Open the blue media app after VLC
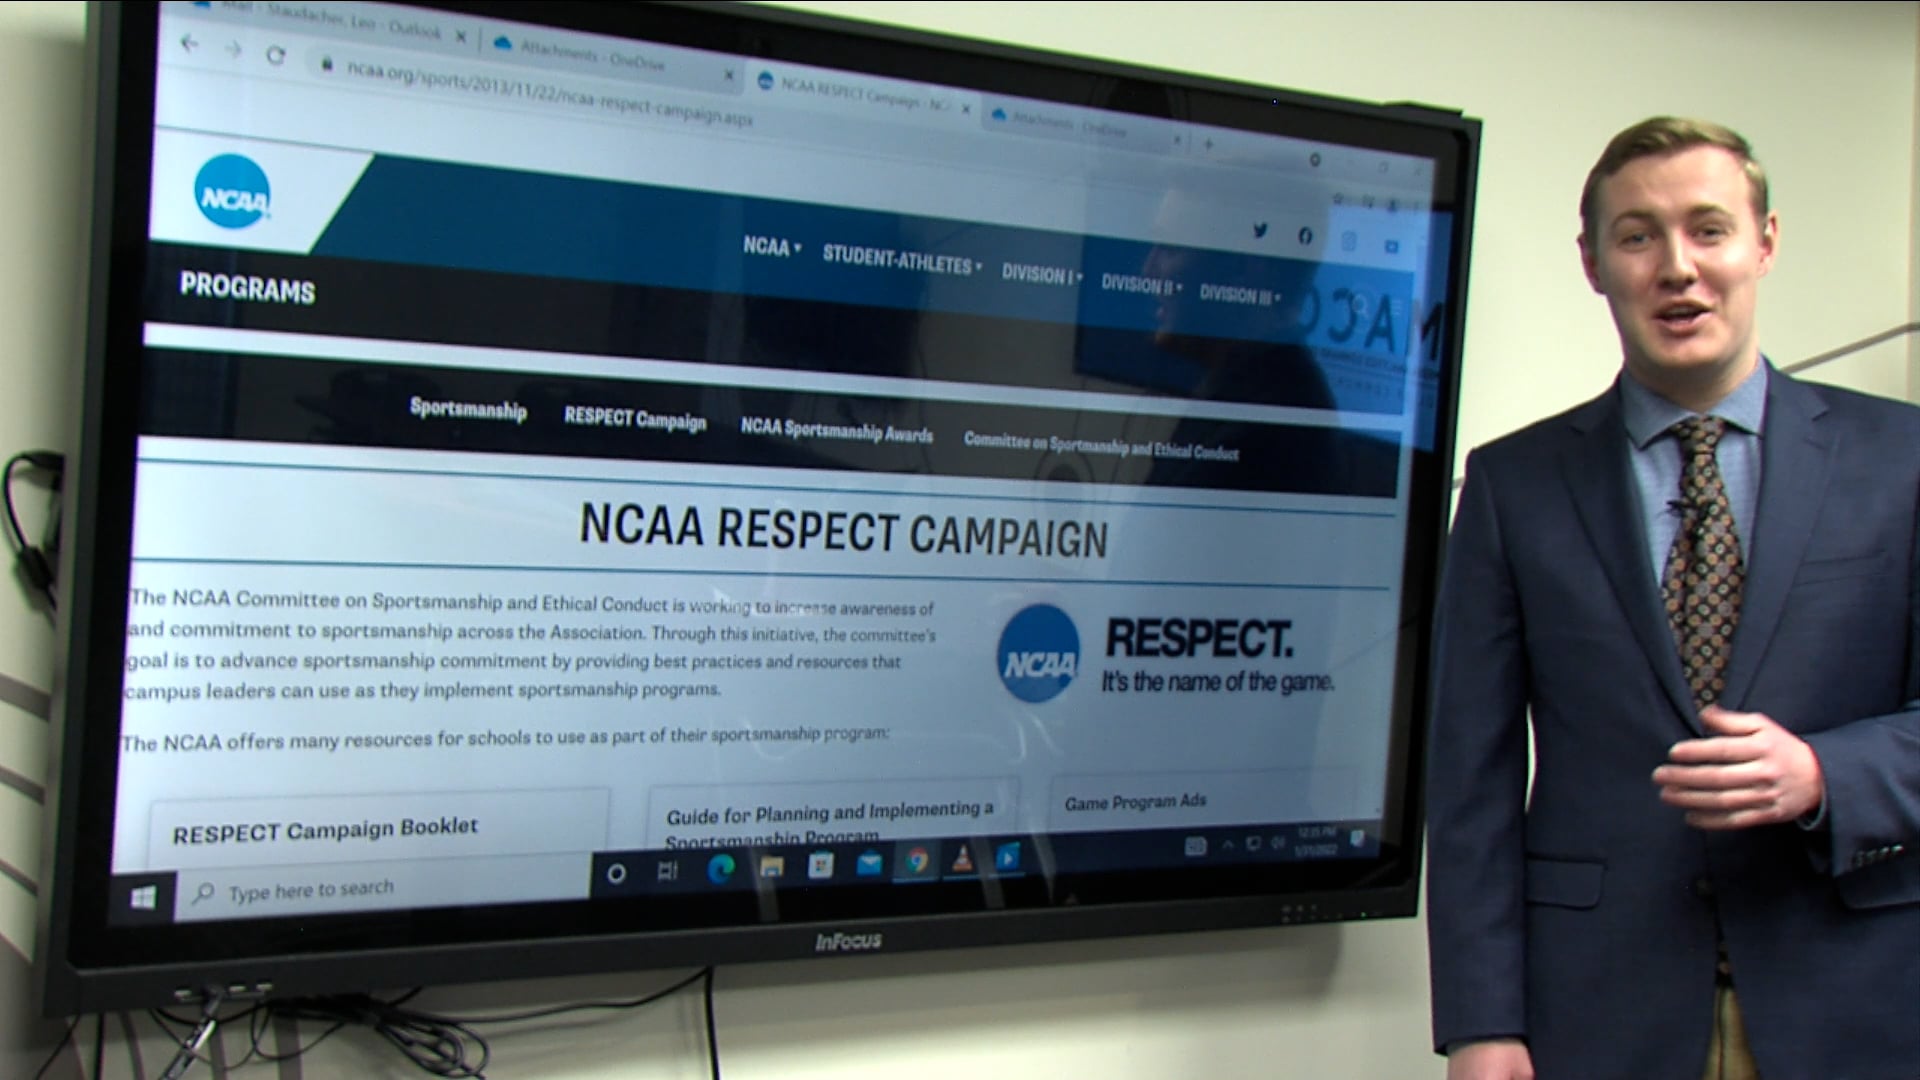 click(1007, 856)
